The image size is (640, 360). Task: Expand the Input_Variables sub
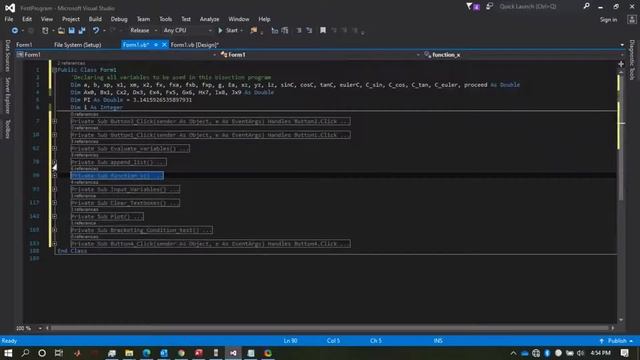(x=54, y=189)
